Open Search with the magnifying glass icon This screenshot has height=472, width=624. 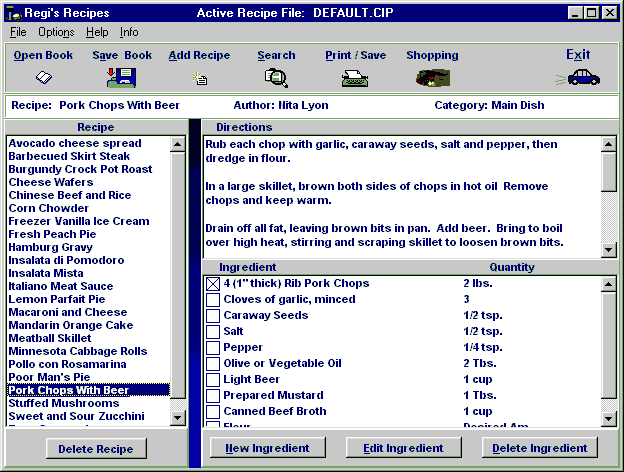point(276,78)
